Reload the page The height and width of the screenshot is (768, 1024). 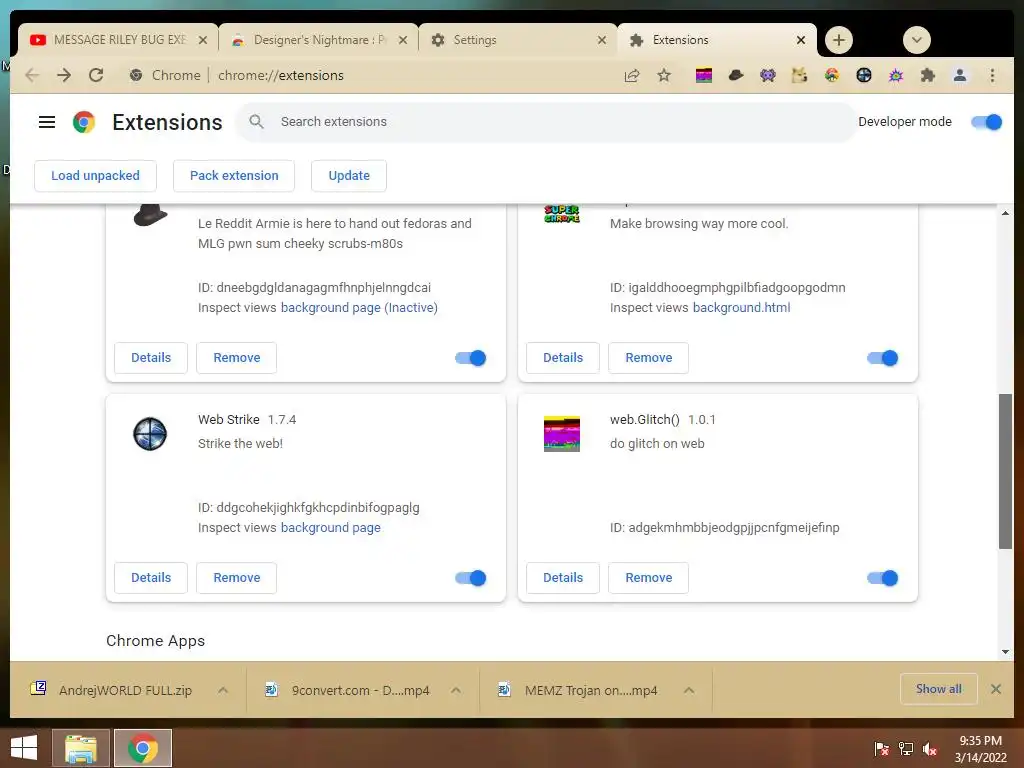(x=96, y=75)
